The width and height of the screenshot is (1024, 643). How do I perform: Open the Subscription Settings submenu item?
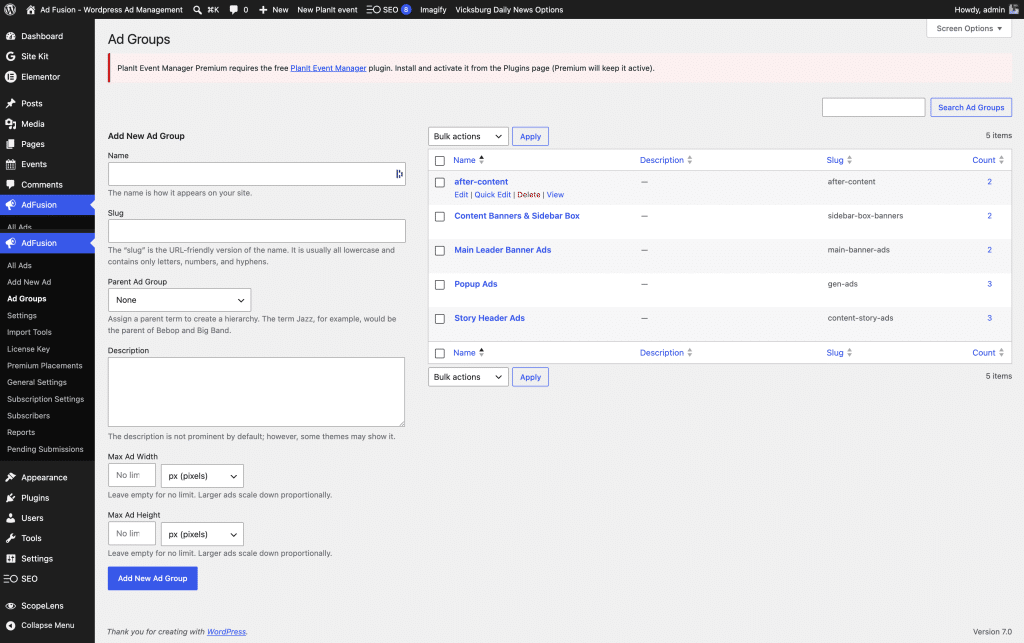coord(46,399)
